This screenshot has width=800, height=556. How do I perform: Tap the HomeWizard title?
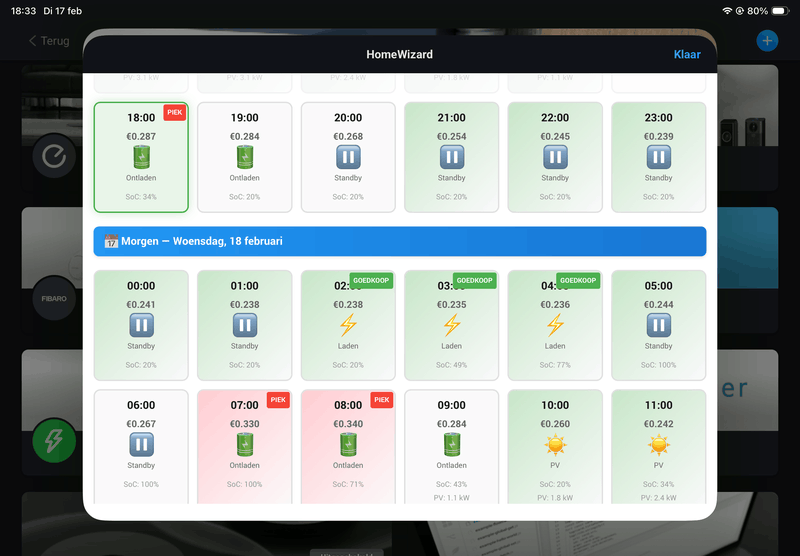tap(399, 55)
